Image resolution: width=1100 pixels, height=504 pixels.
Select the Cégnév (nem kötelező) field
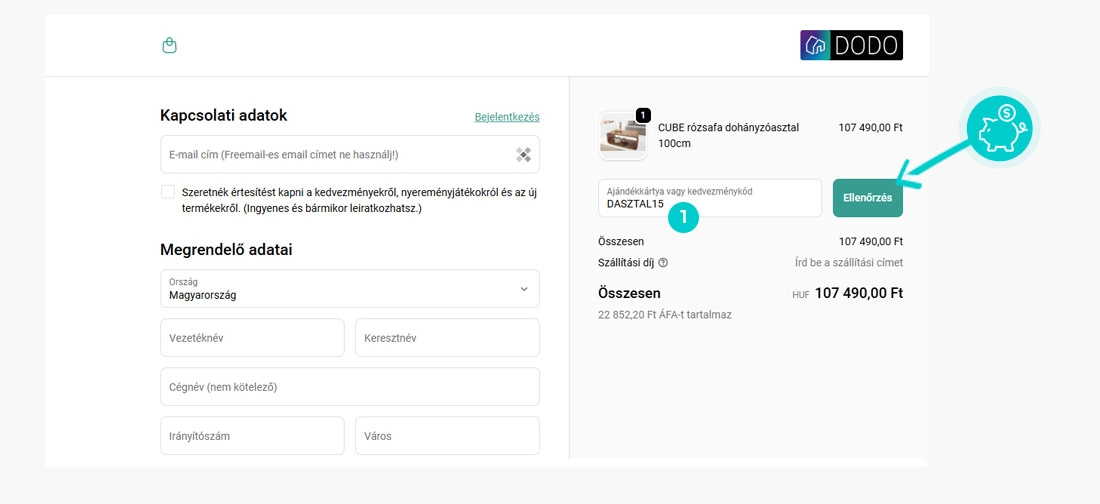point(350,387)
